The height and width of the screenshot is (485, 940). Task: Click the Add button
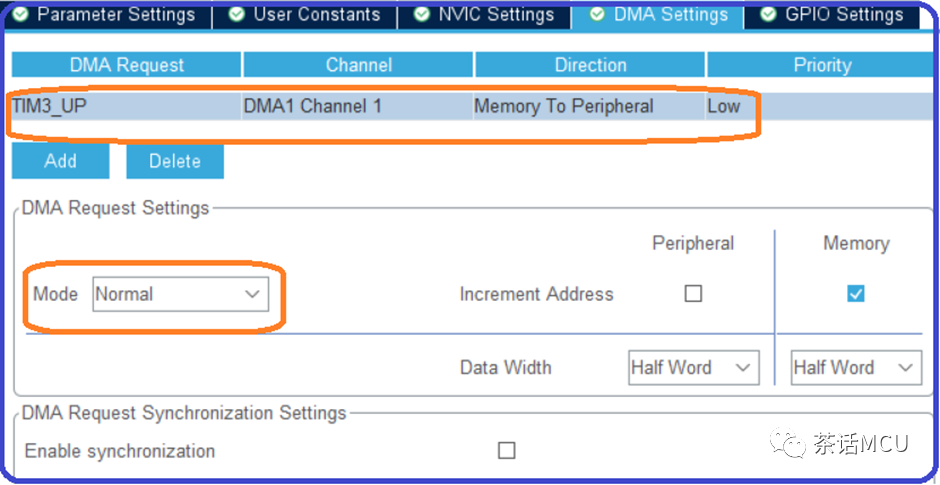click(61, 161)
